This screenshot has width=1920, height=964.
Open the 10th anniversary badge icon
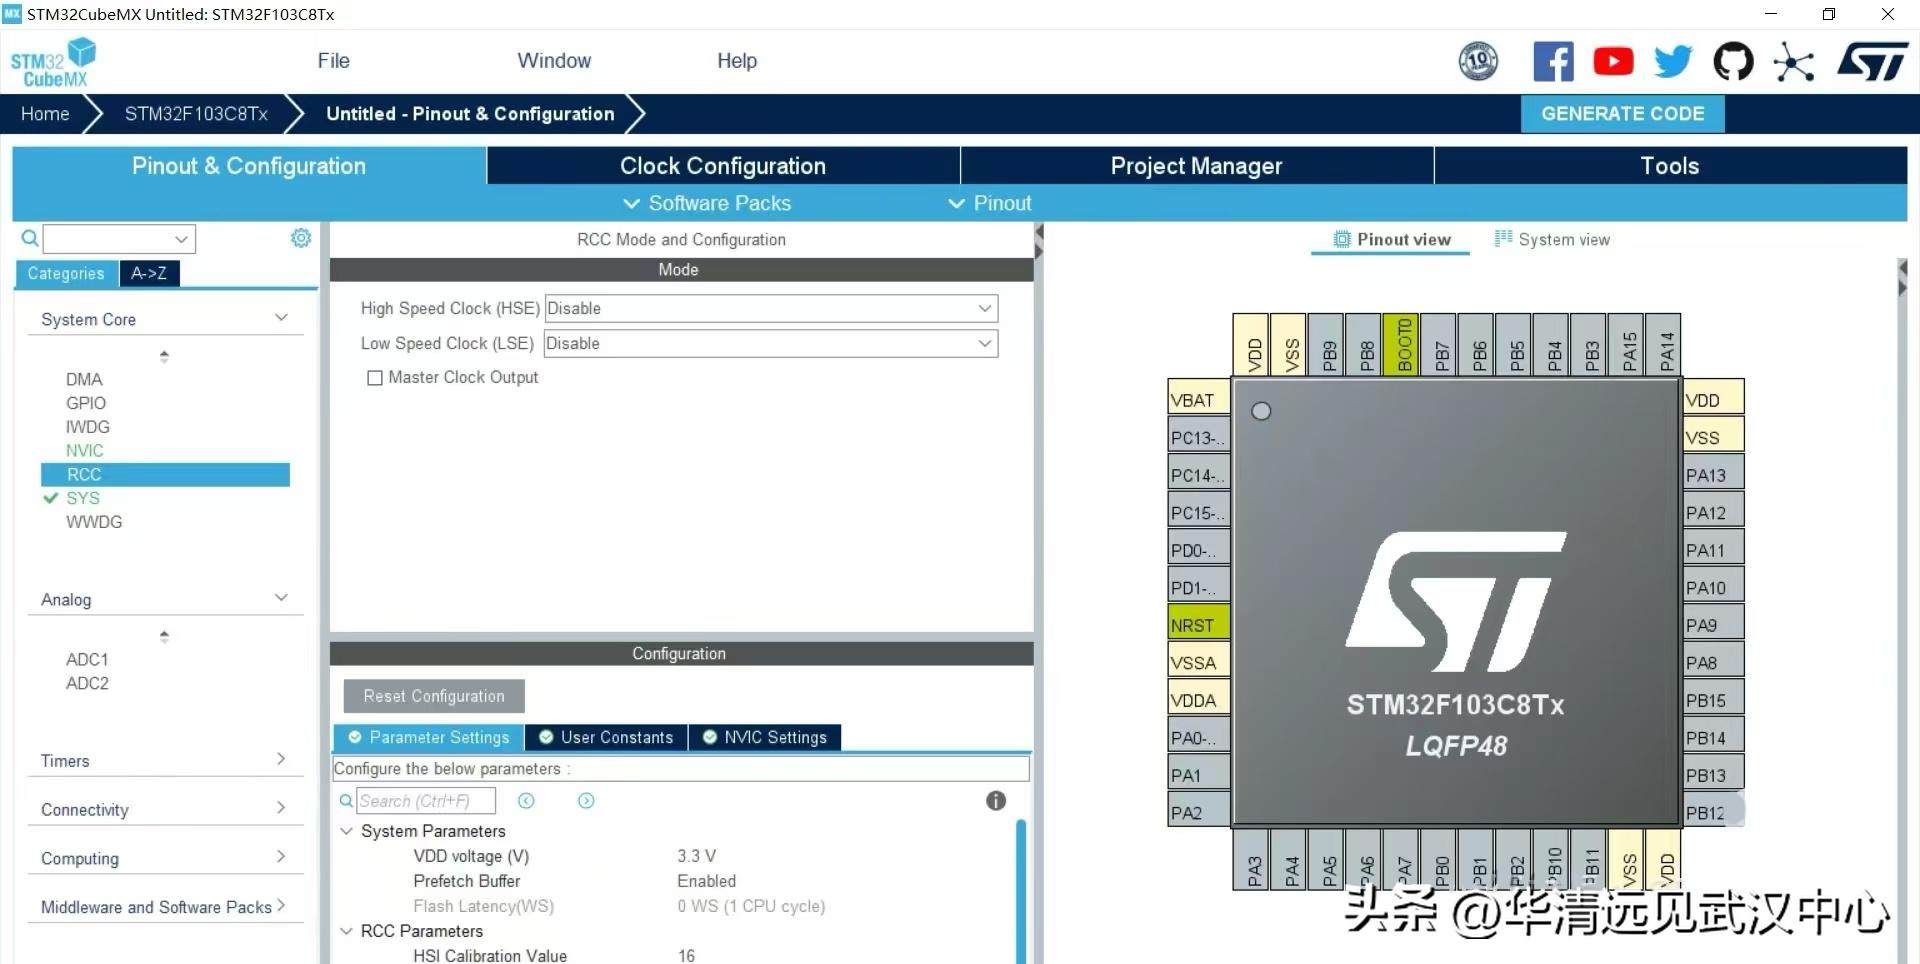pyautogui.click(x=1478, y=61)
